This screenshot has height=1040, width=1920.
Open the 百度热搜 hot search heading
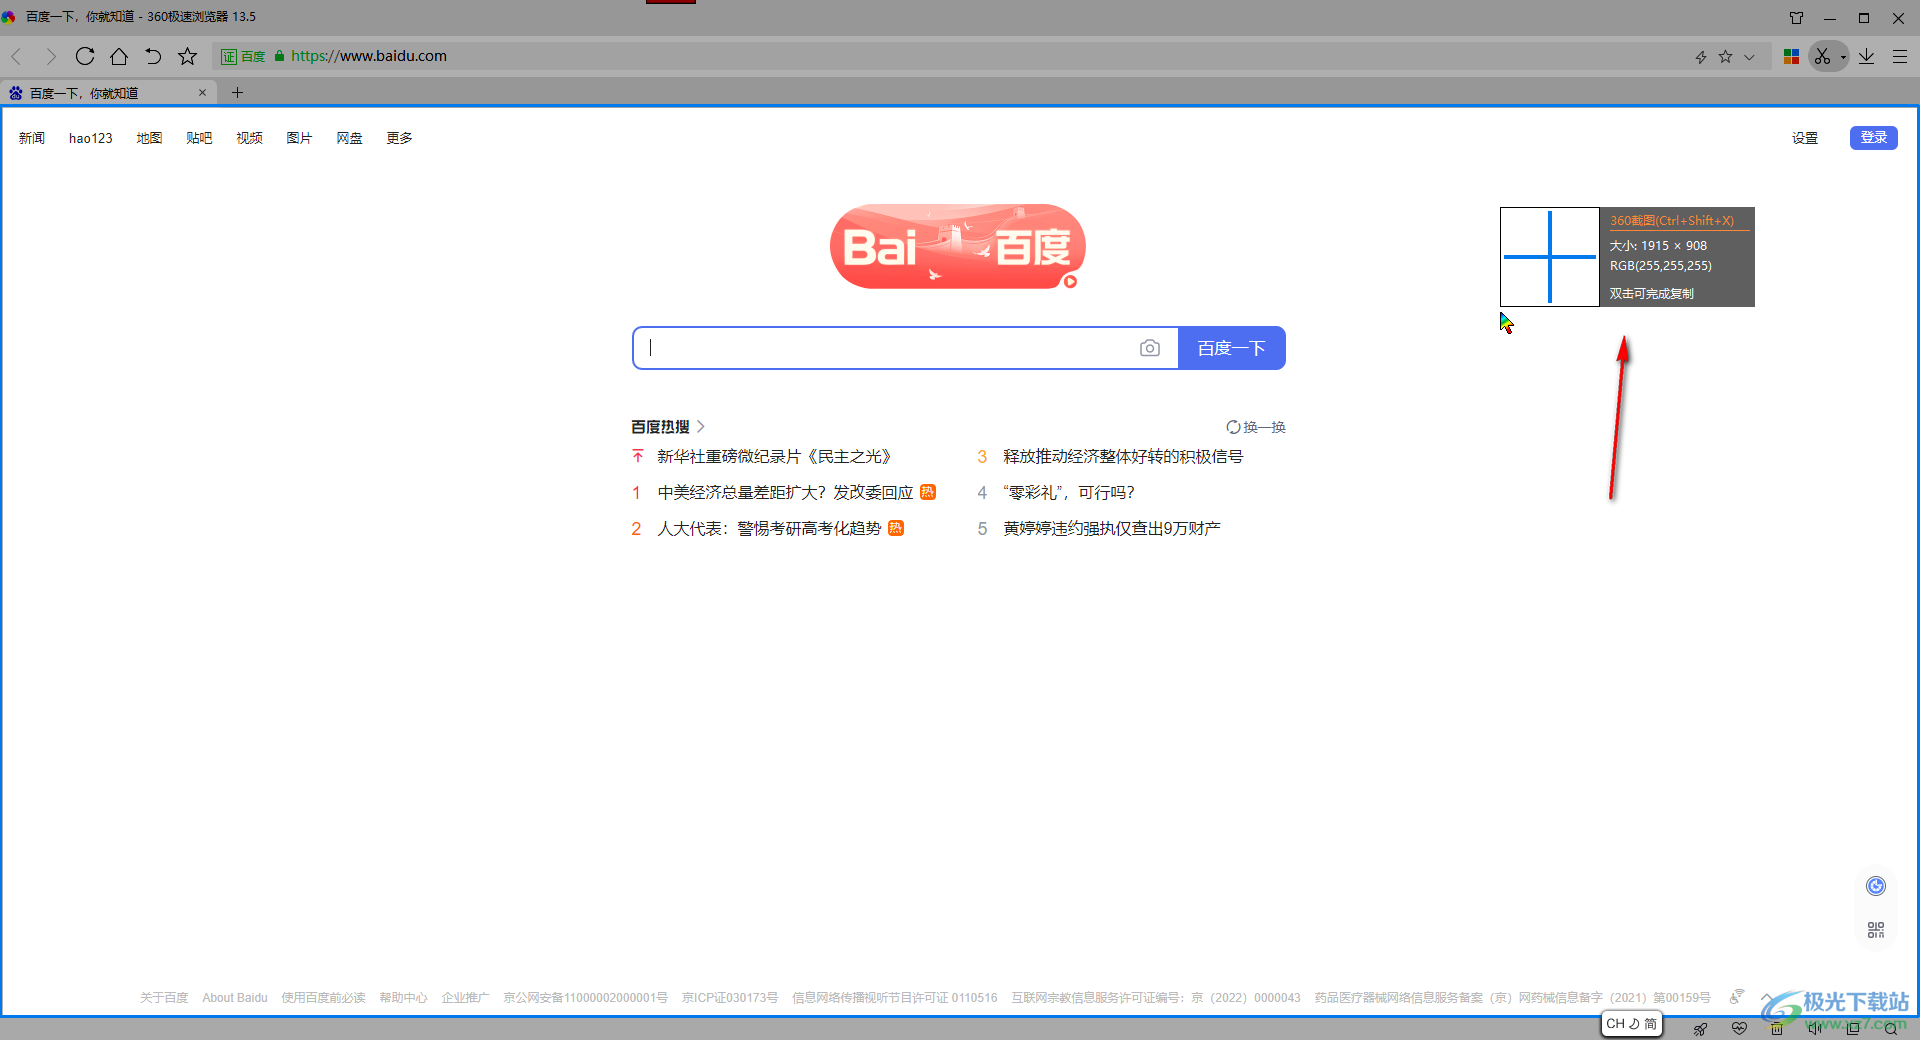tap(667, 427)
